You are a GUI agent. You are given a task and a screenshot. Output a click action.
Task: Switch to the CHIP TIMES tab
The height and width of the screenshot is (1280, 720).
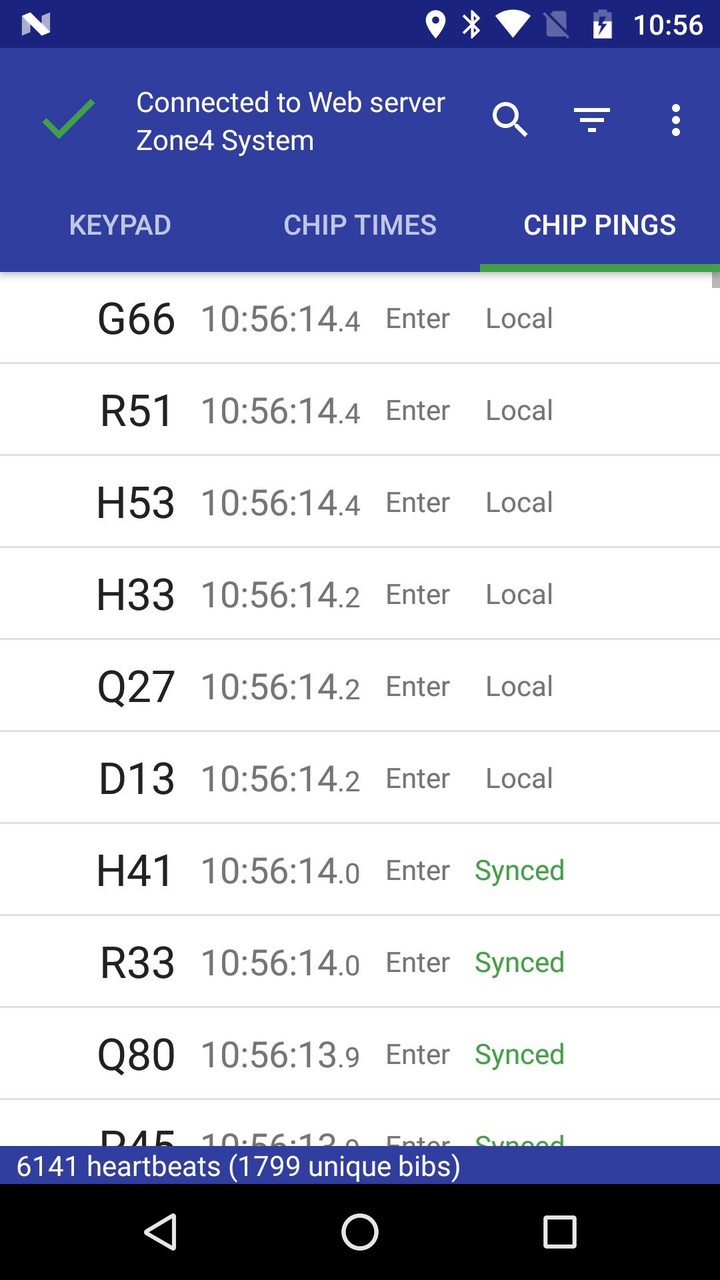(360, 225)
